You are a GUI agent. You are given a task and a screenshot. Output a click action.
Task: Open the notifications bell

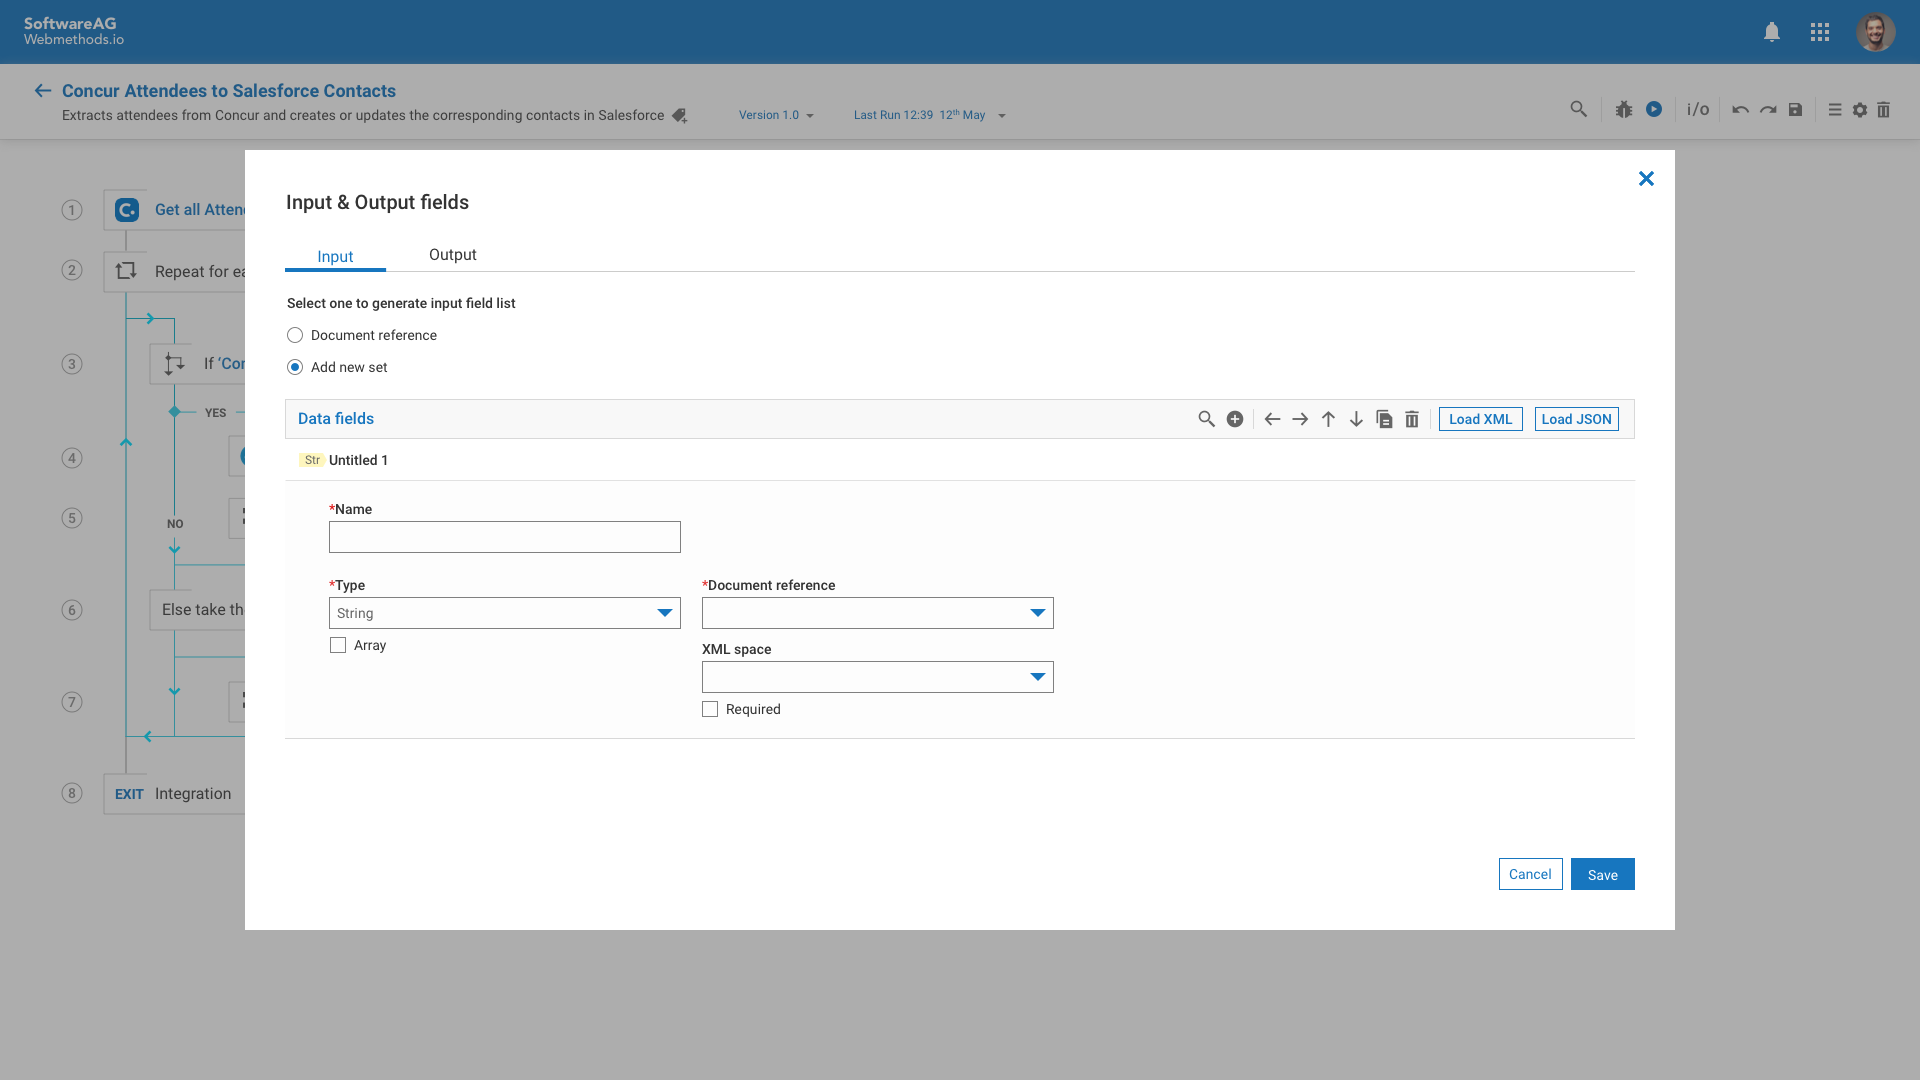[x=1771, y=32]
